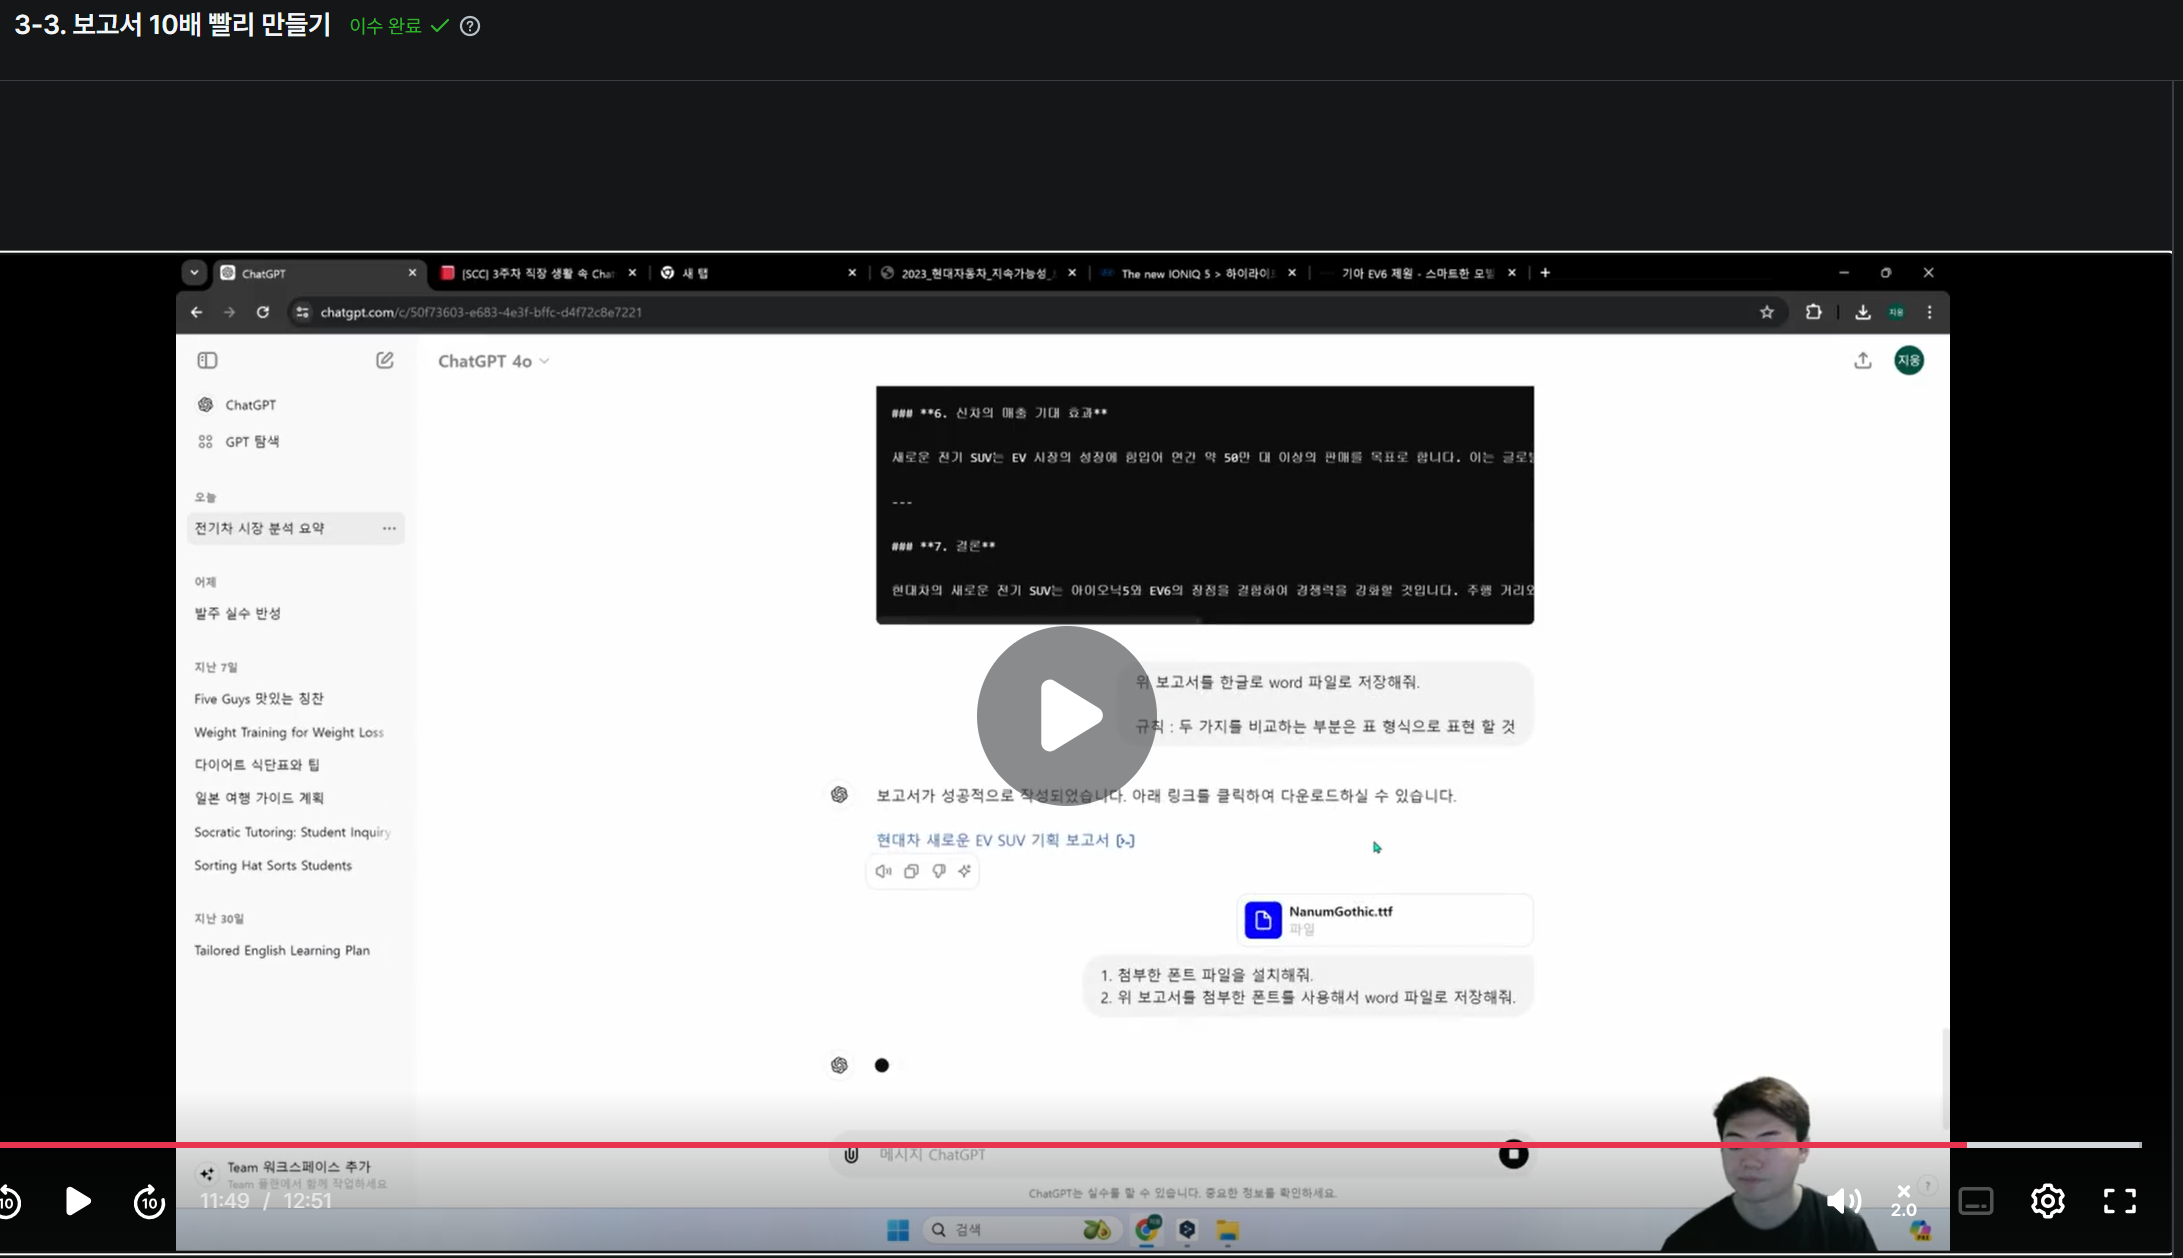Click the sparkle regenerate icon under response

[965, 871]
